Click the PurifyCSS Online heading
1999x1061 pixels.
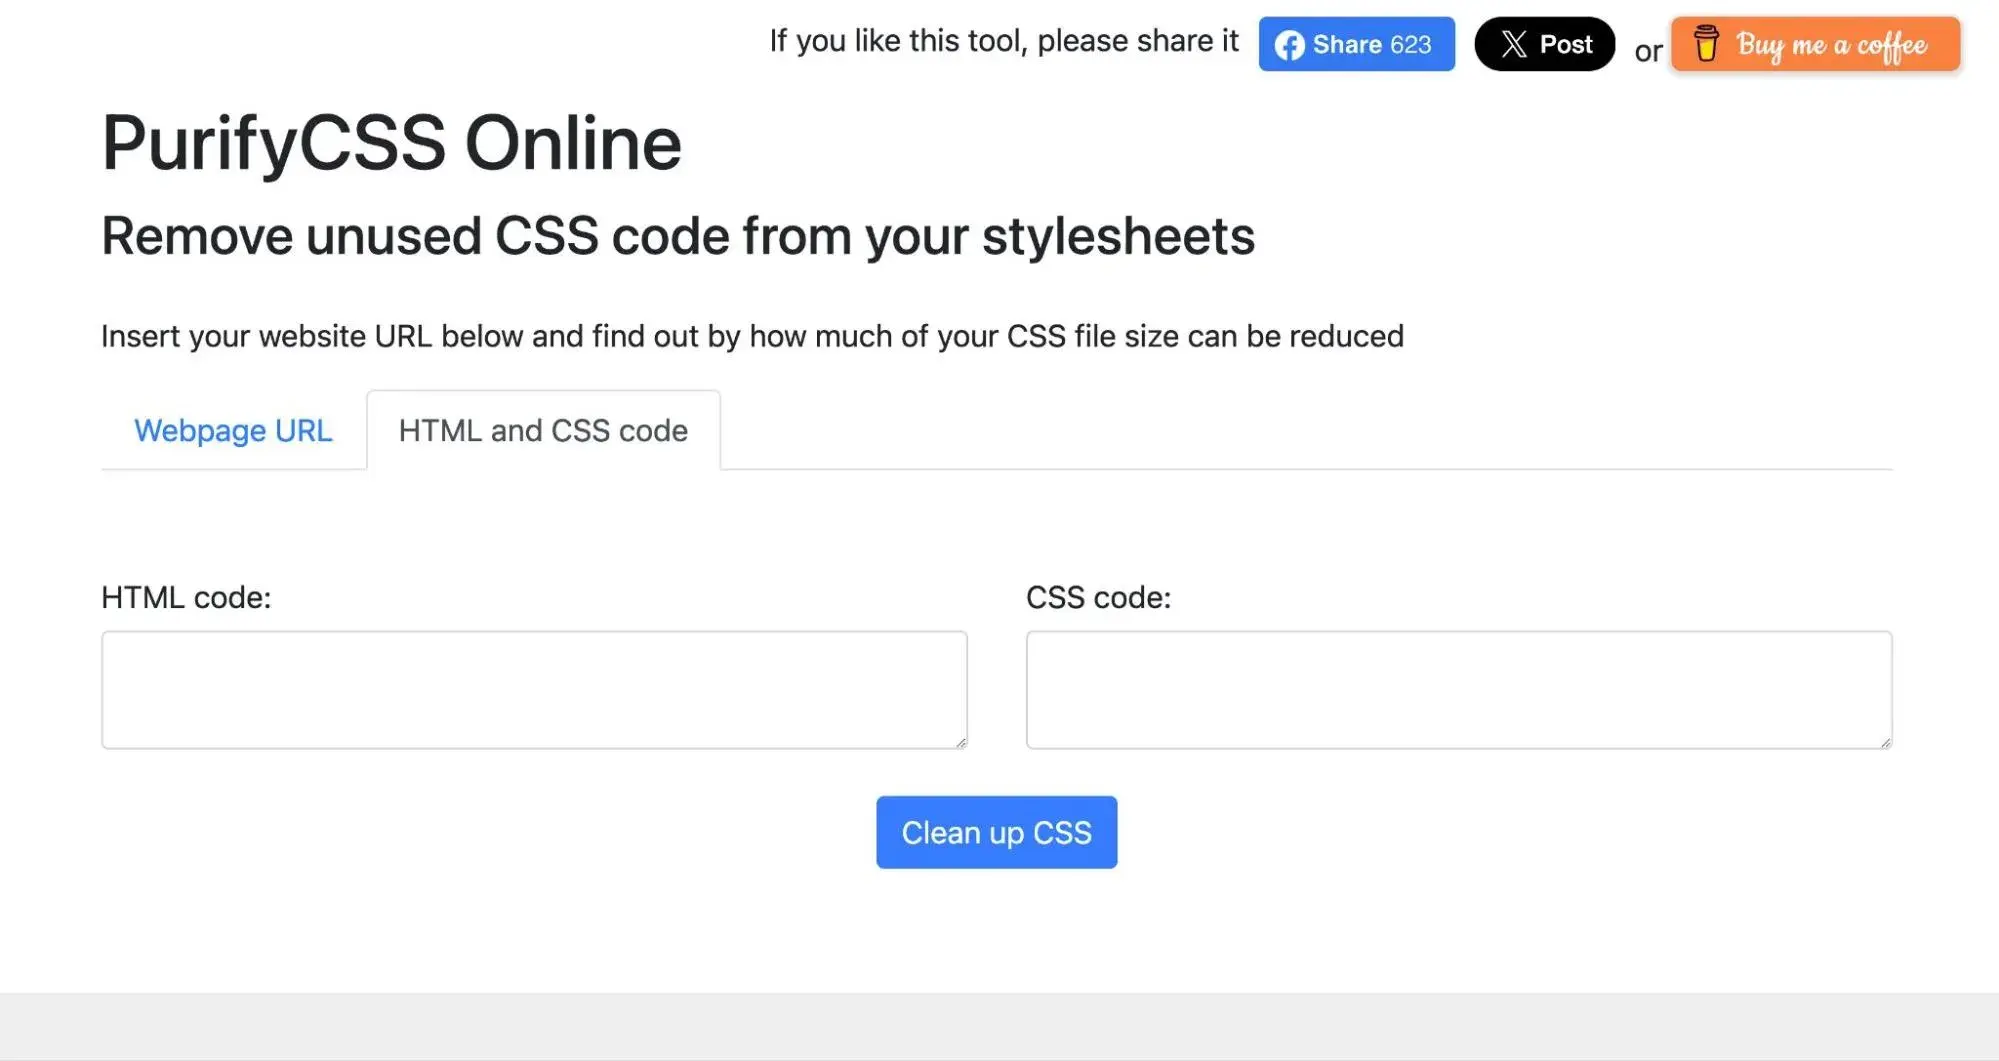coord(391,143)
